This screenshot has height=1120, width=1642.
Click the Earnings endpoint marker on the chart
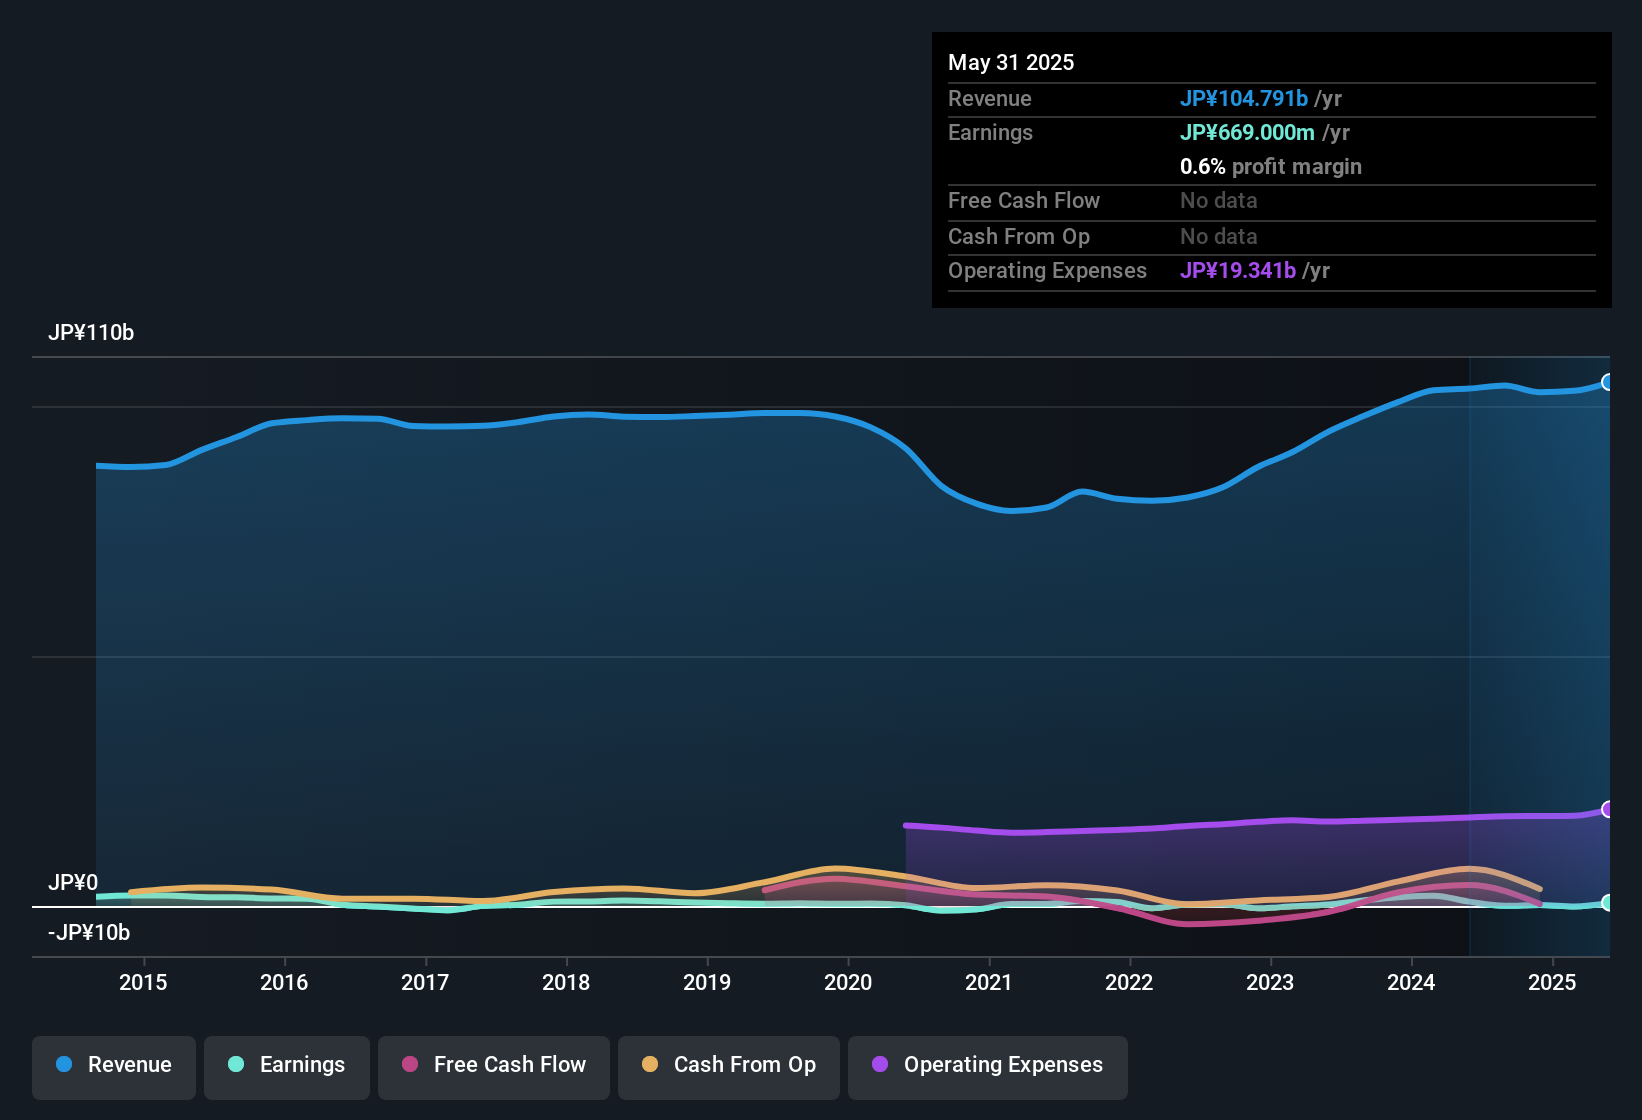[1607, 903]
